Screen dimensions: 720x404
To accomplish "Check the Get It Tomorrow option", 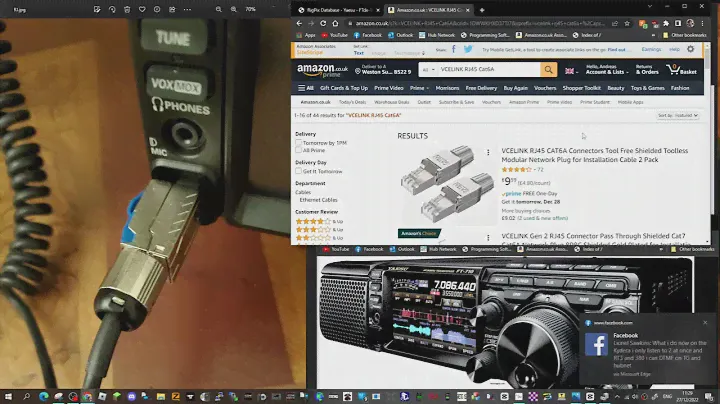I will point(298,171).
